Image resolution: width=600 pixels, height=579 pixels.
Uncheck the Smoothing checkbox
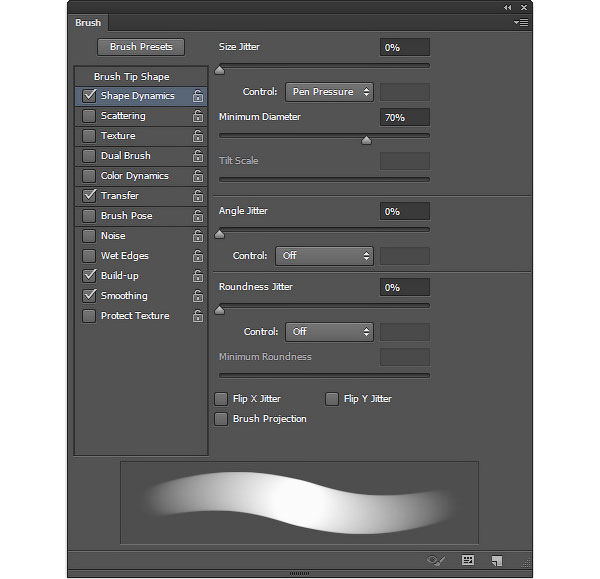[x=89, y=296]
